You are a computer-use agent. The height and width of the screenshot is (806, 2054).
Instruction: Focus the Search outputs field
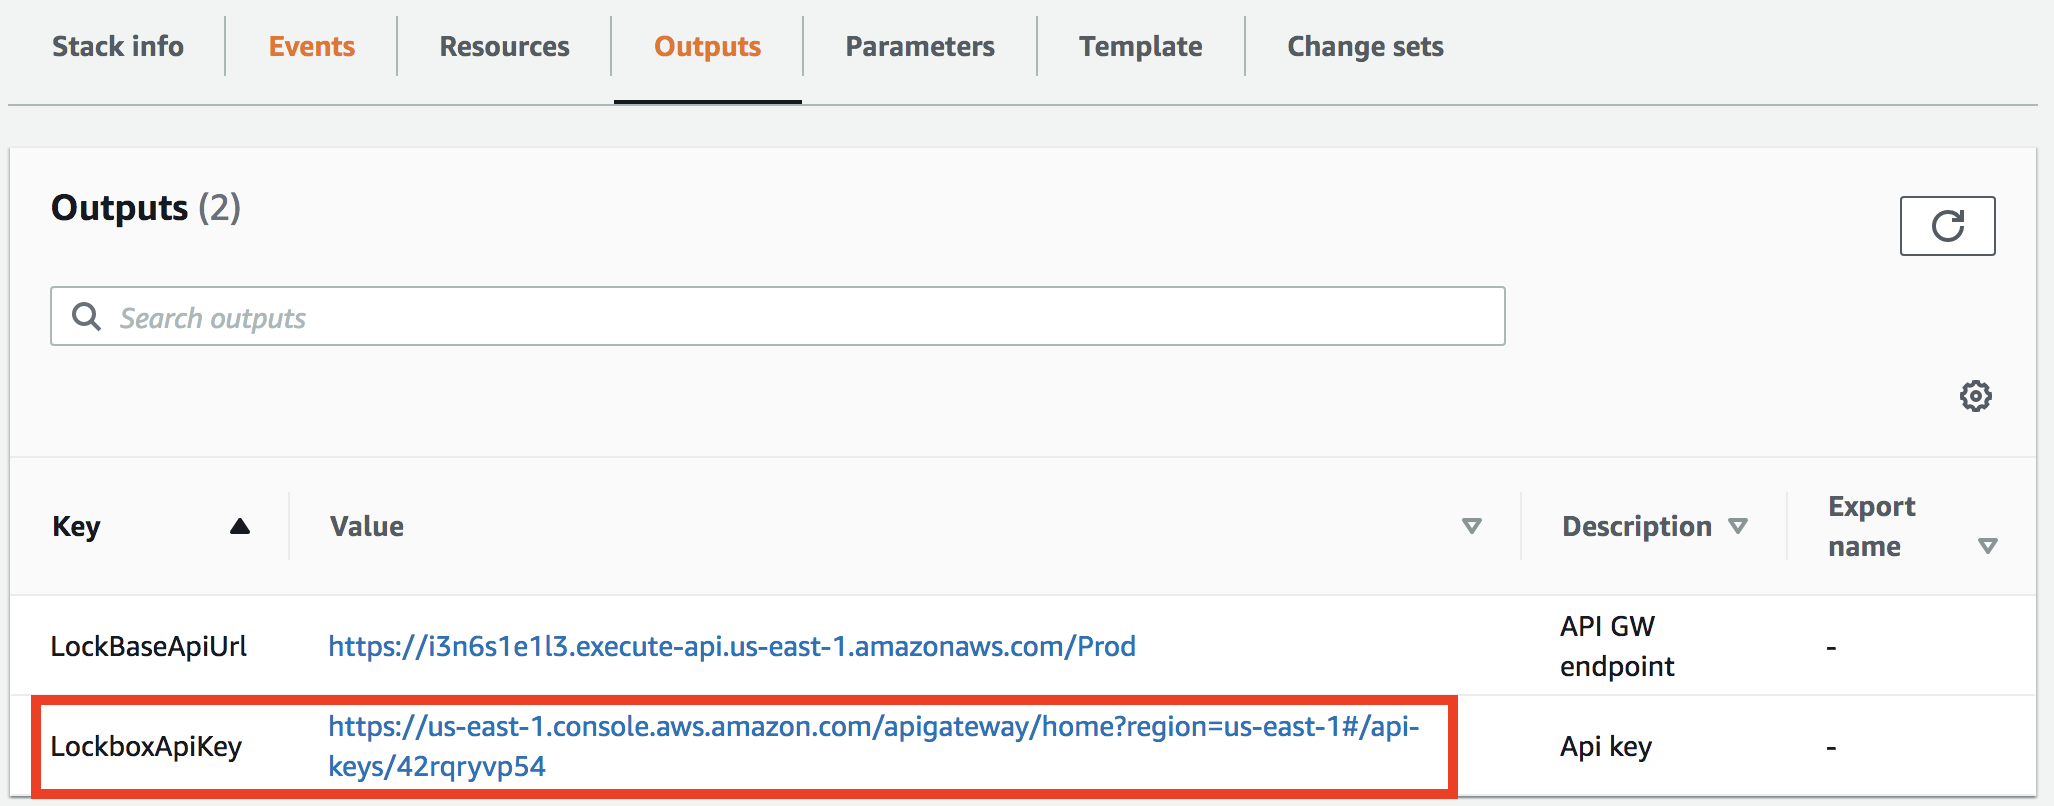click(x=800, y=317)
